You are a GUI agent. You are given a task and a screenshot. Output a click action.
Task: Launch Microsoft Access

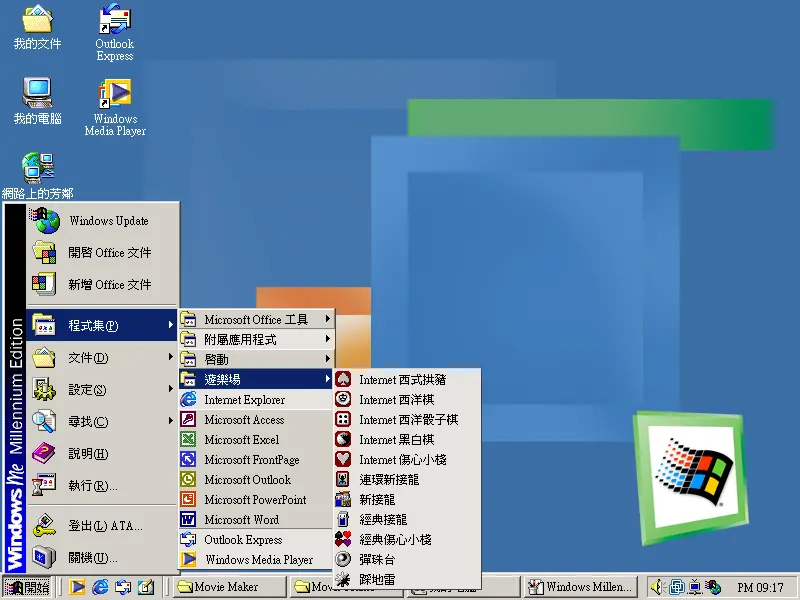pos(256,419)
